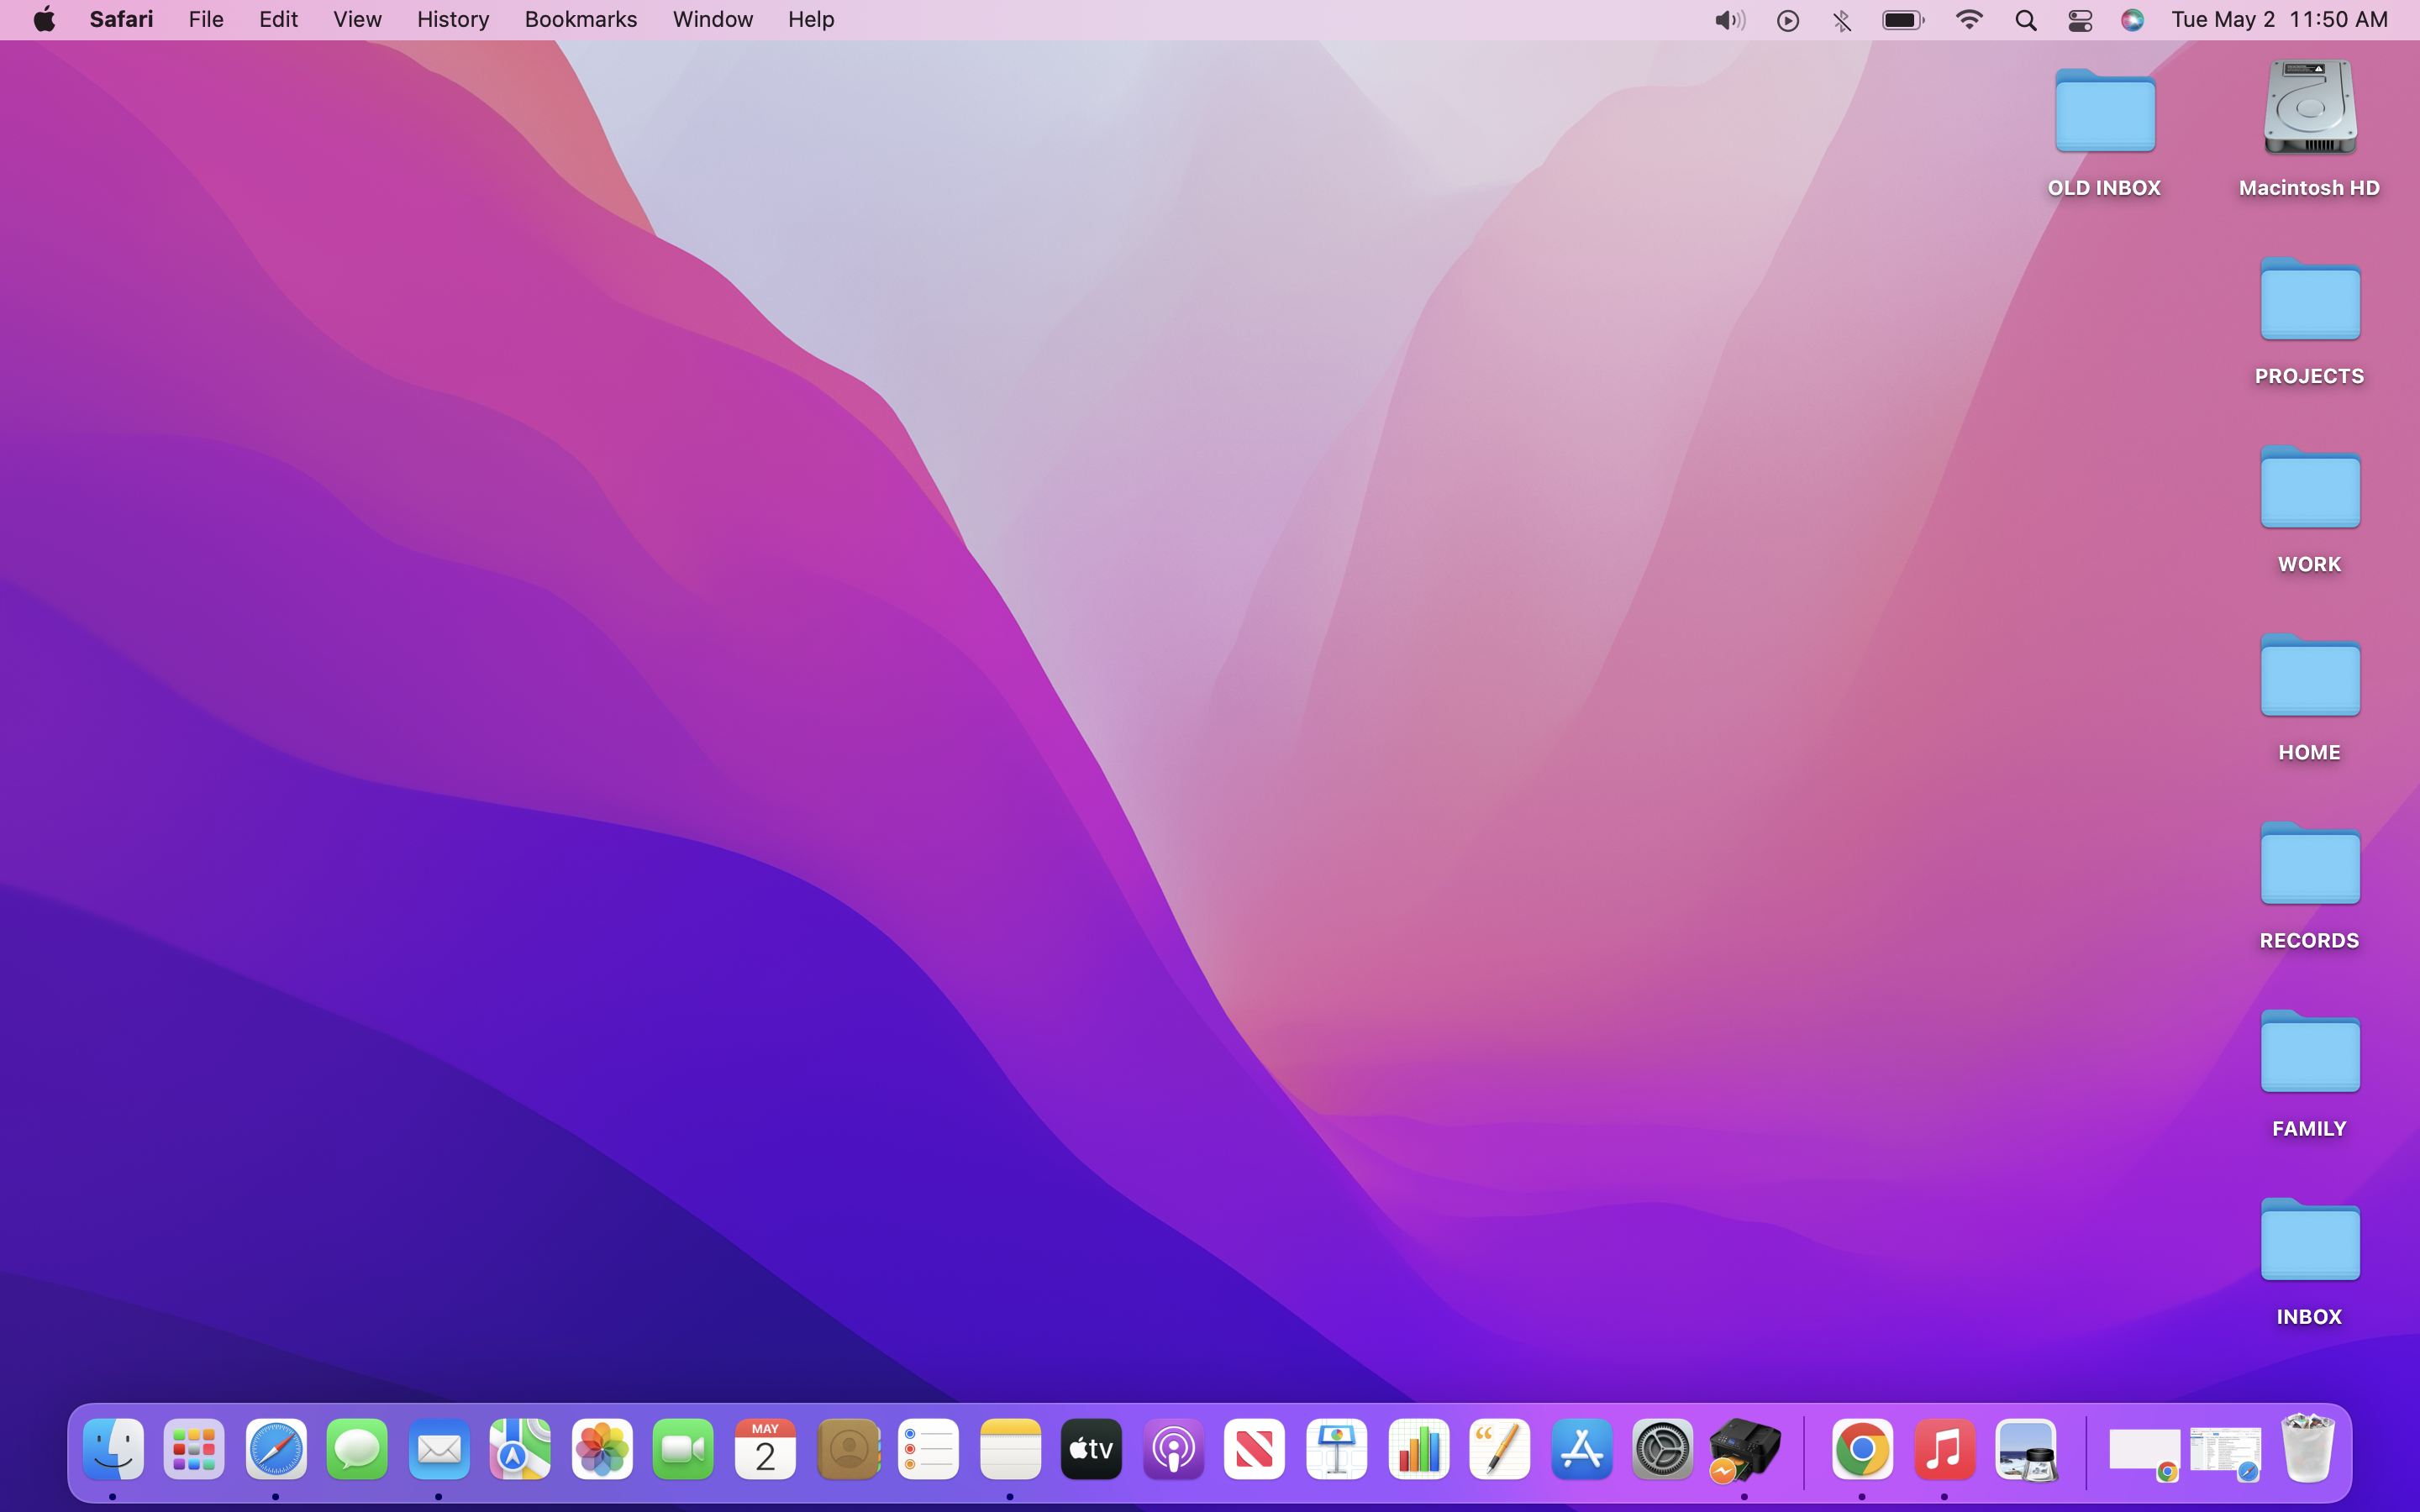This screenshot has width=2420, height=1512.
Task: Open Finder from the Dock
Action: [113, 1449]
